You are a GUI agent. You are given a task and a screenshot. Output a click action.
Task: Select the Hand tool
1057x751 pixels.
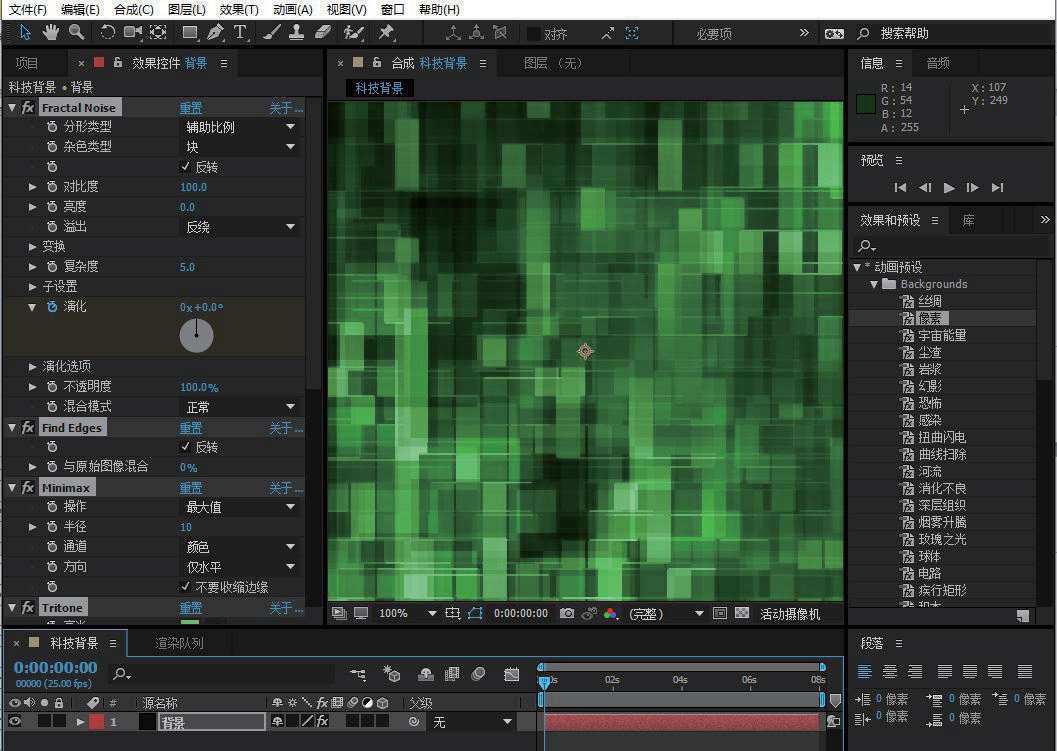[x=51, y=33]
